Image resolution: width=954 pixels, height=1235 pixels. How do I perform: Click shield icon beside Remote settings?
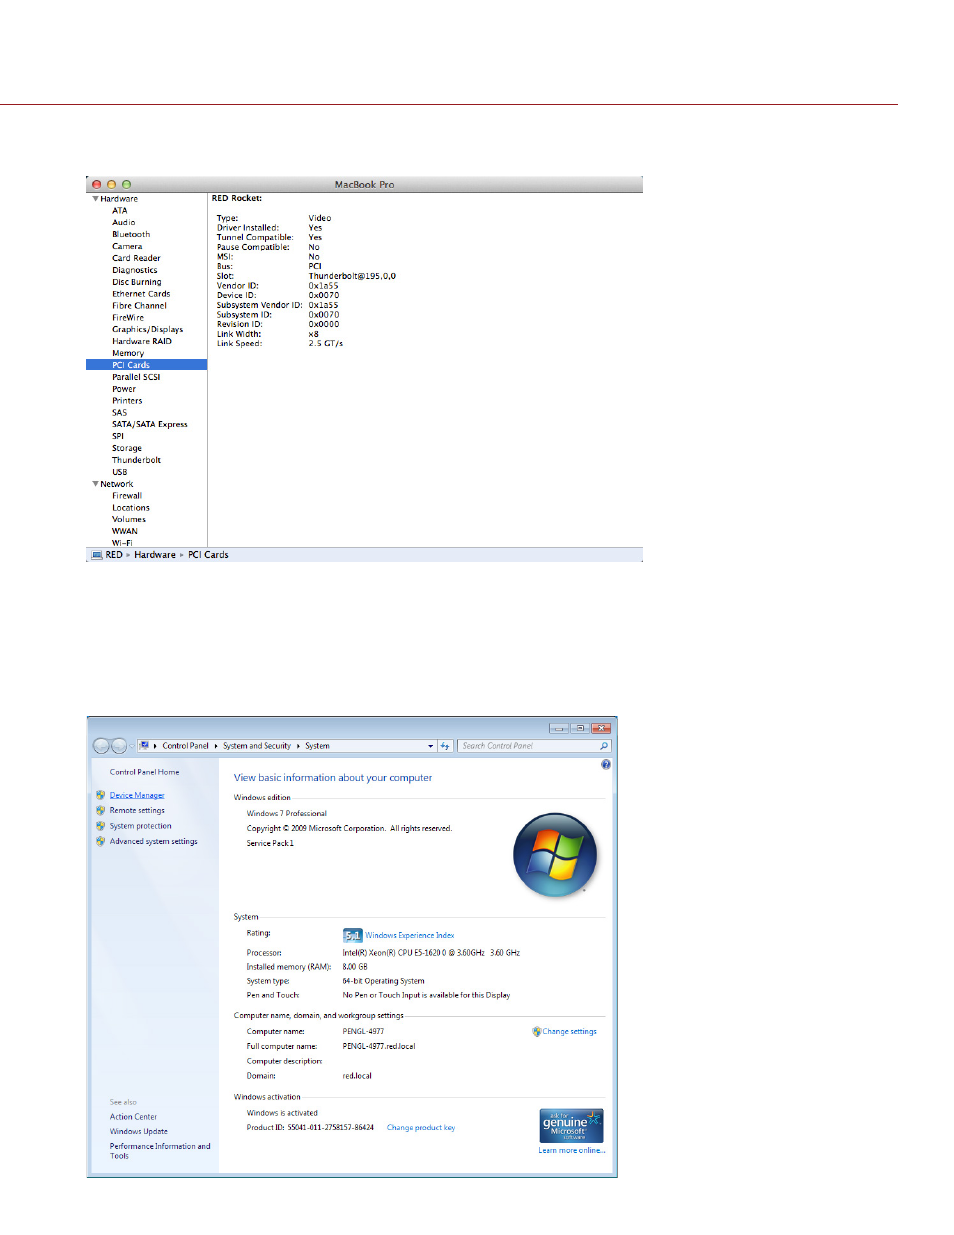(x=100, y=811)
